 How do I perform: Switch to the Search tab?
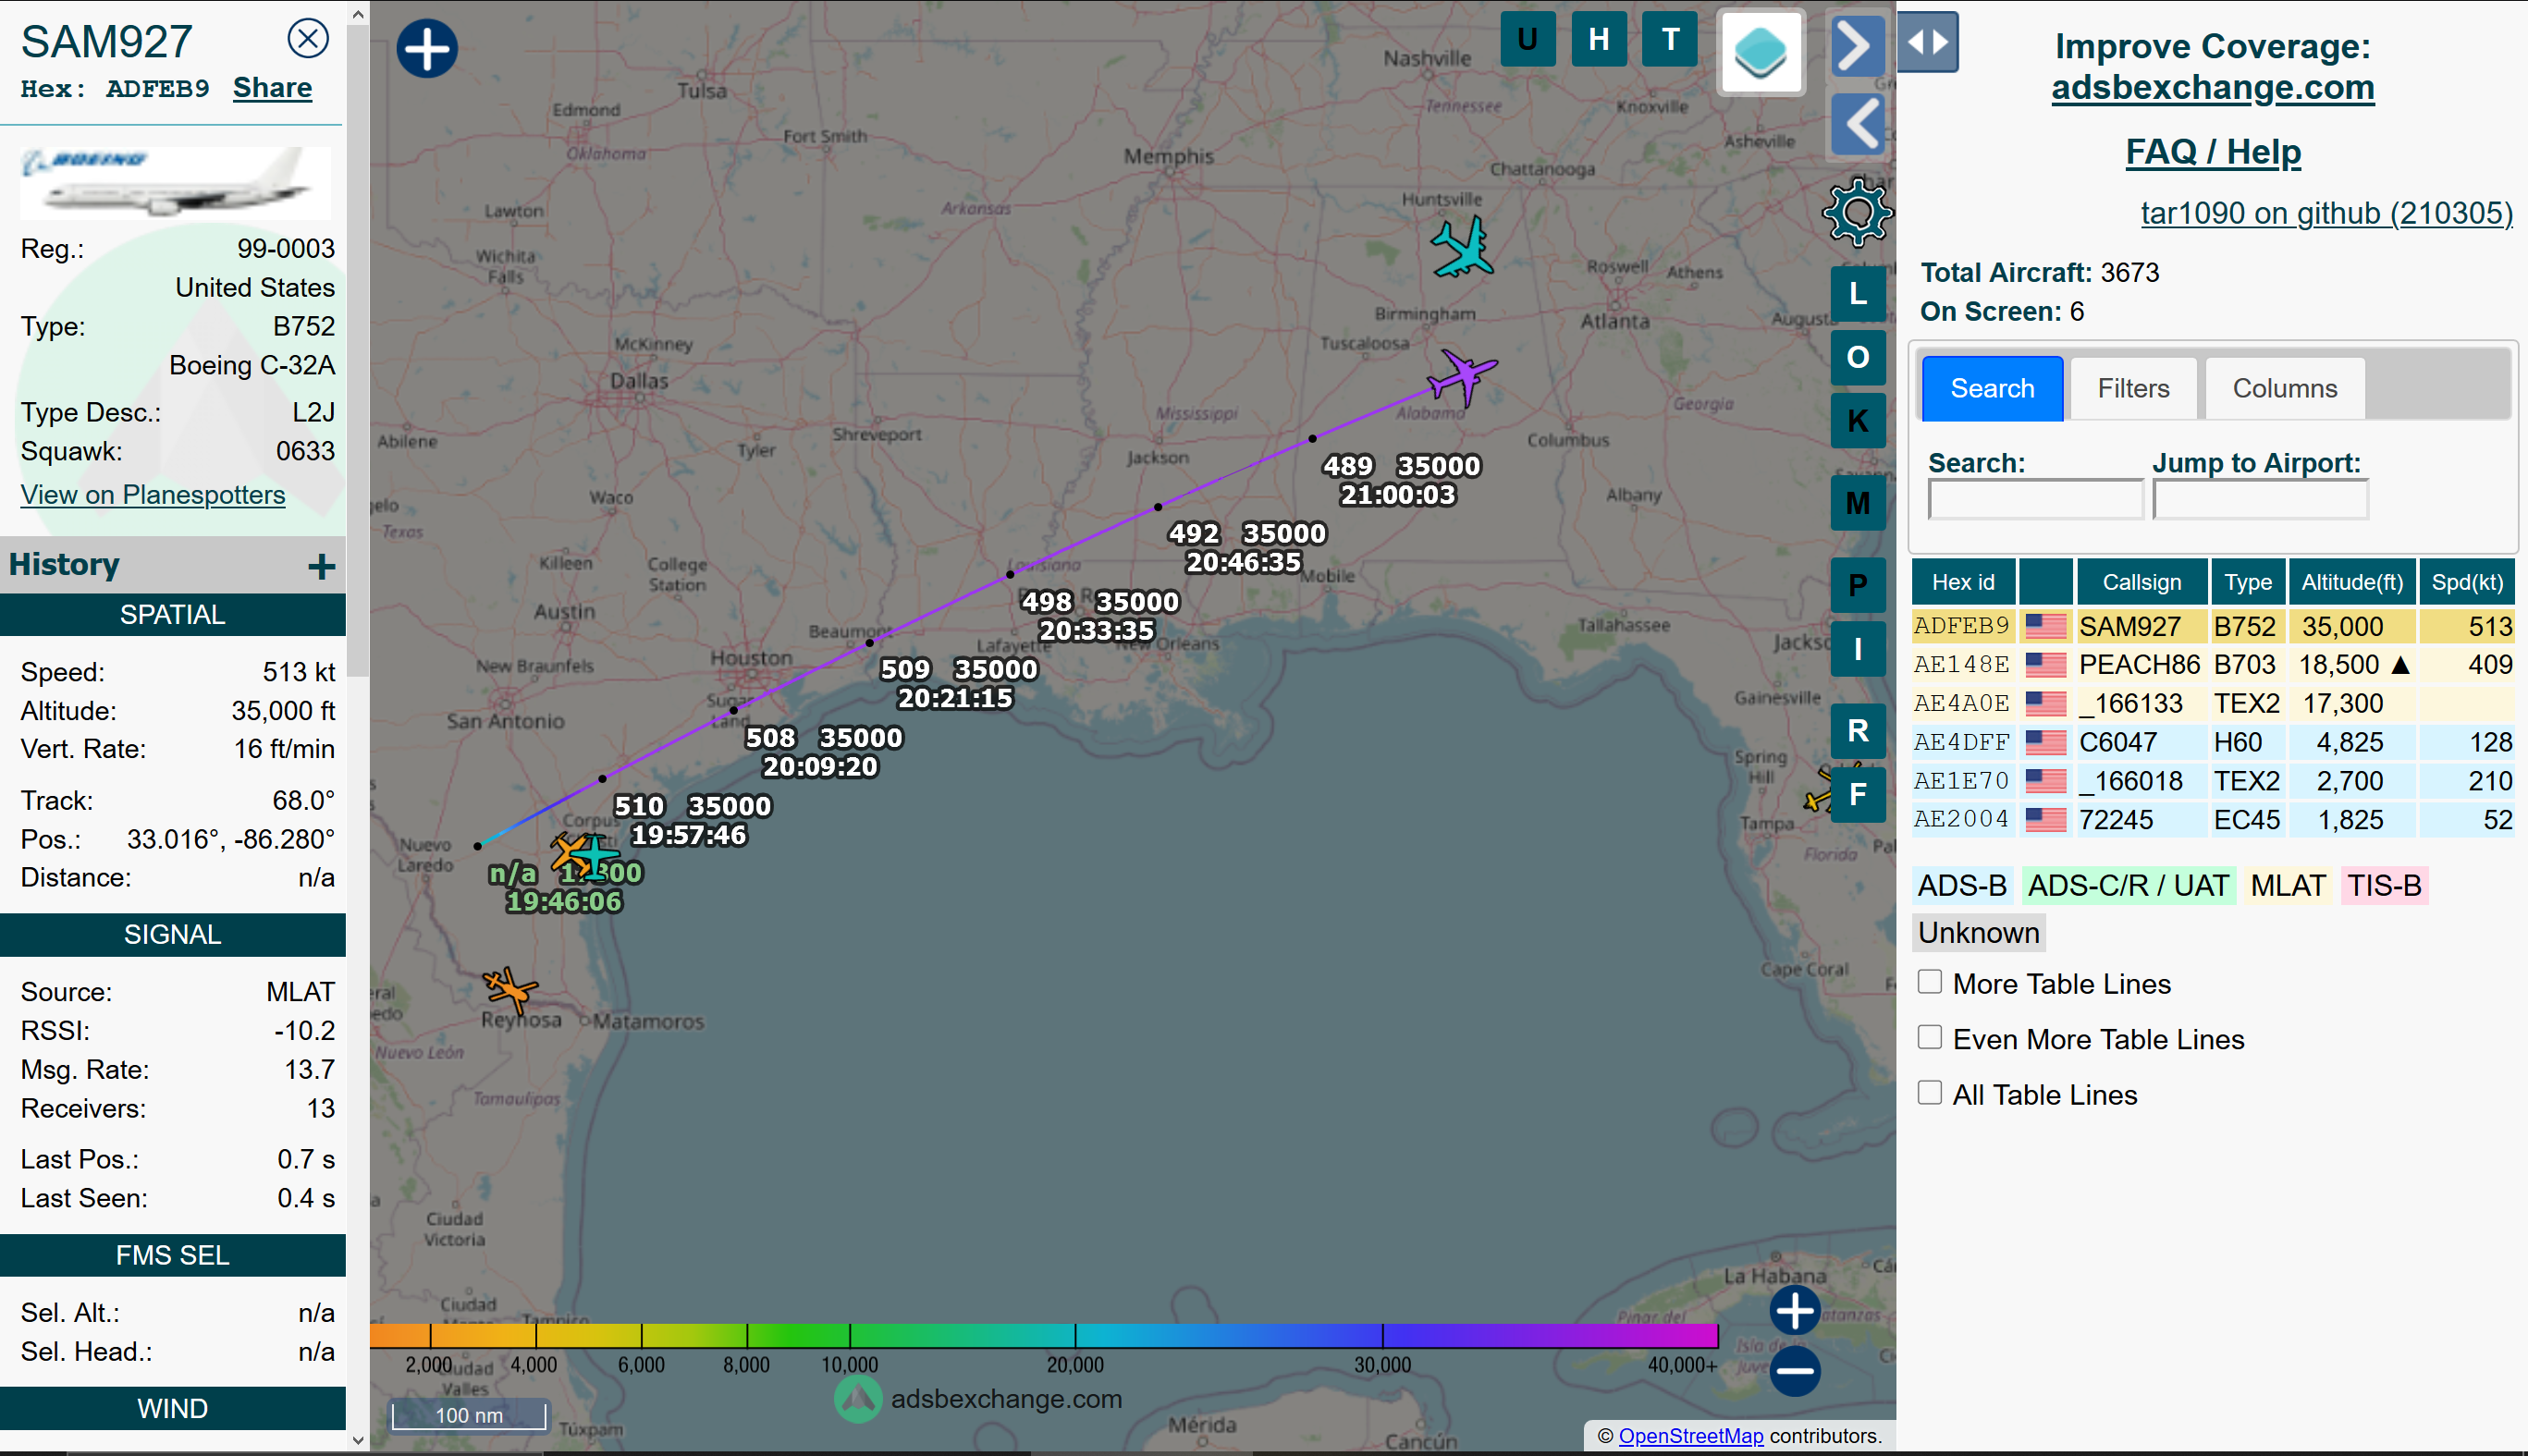(x=1992, y=388)
